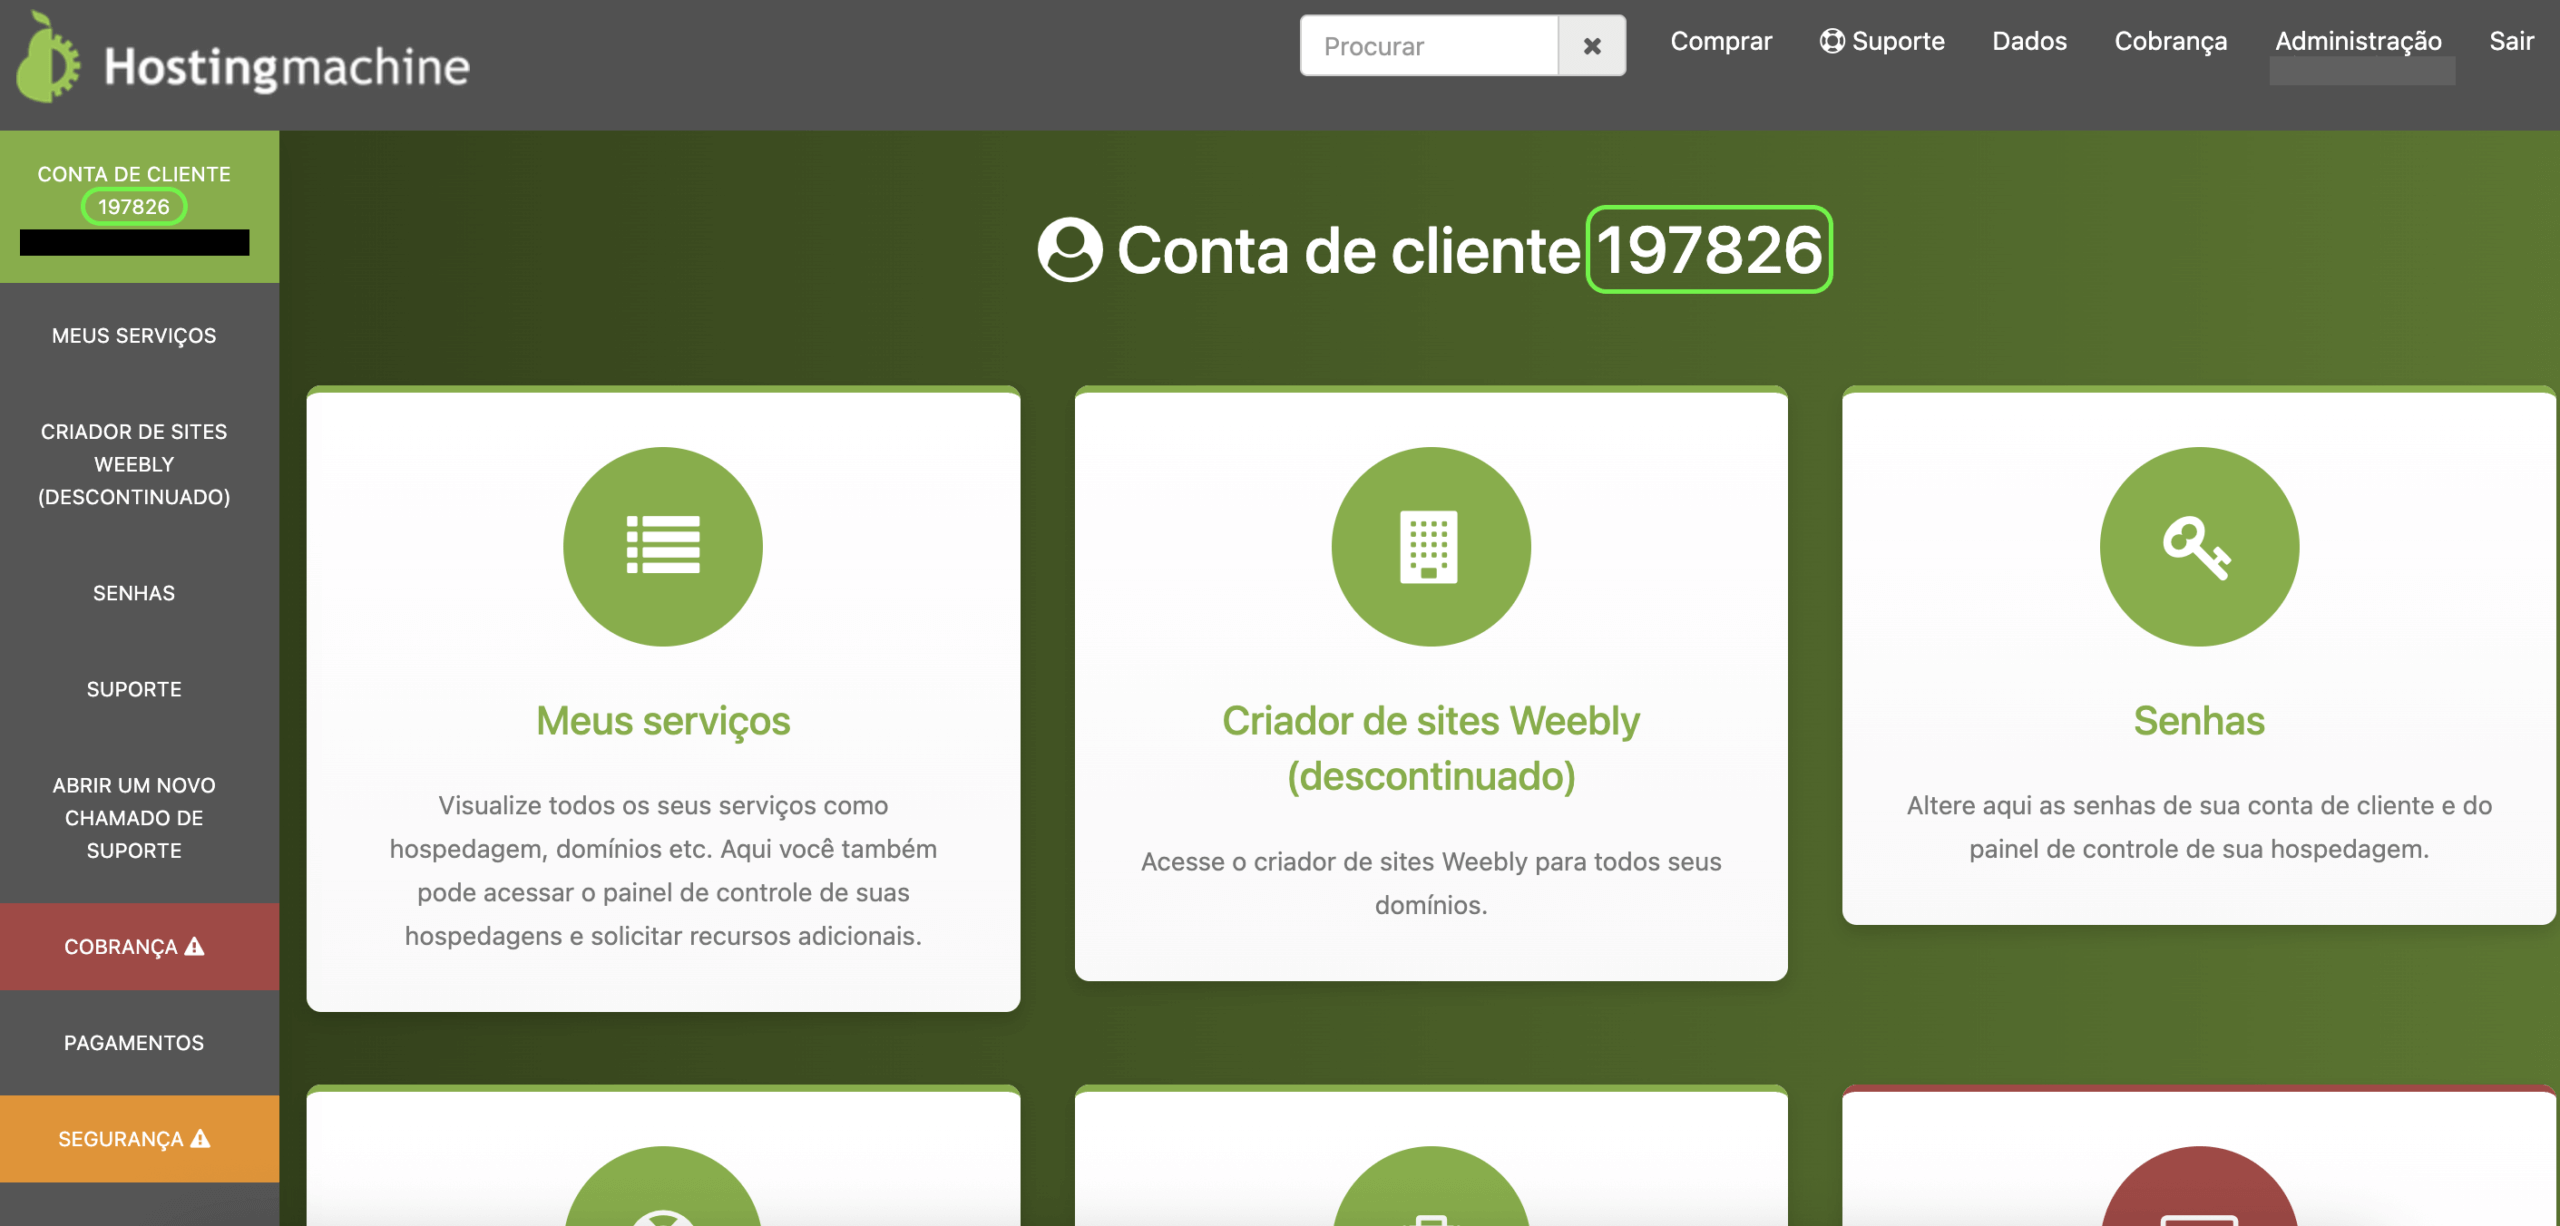Click the Meus serviços card description text
This screenshot has width=2560, height=1226.
[x=663, y=871]
